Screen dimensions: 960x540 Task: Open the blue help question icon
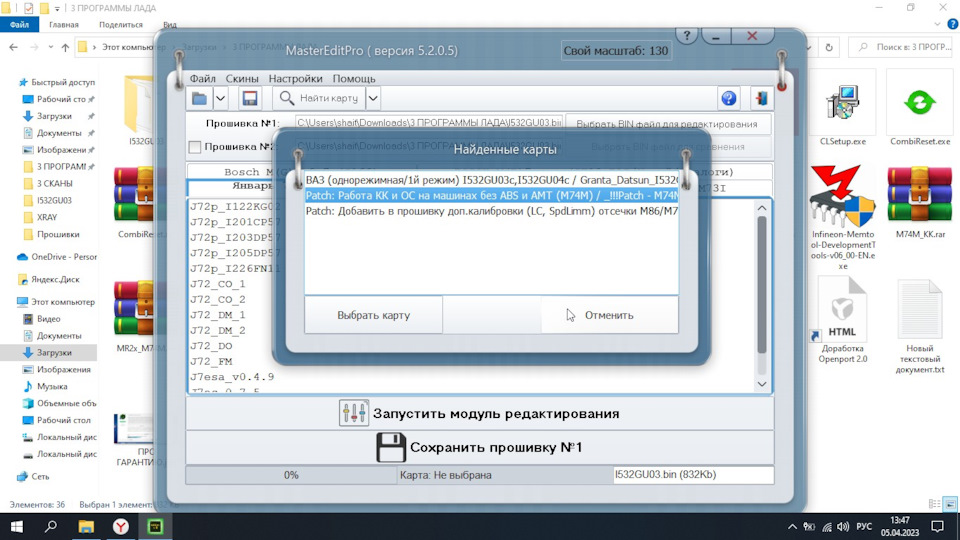[x=729, y=98]
